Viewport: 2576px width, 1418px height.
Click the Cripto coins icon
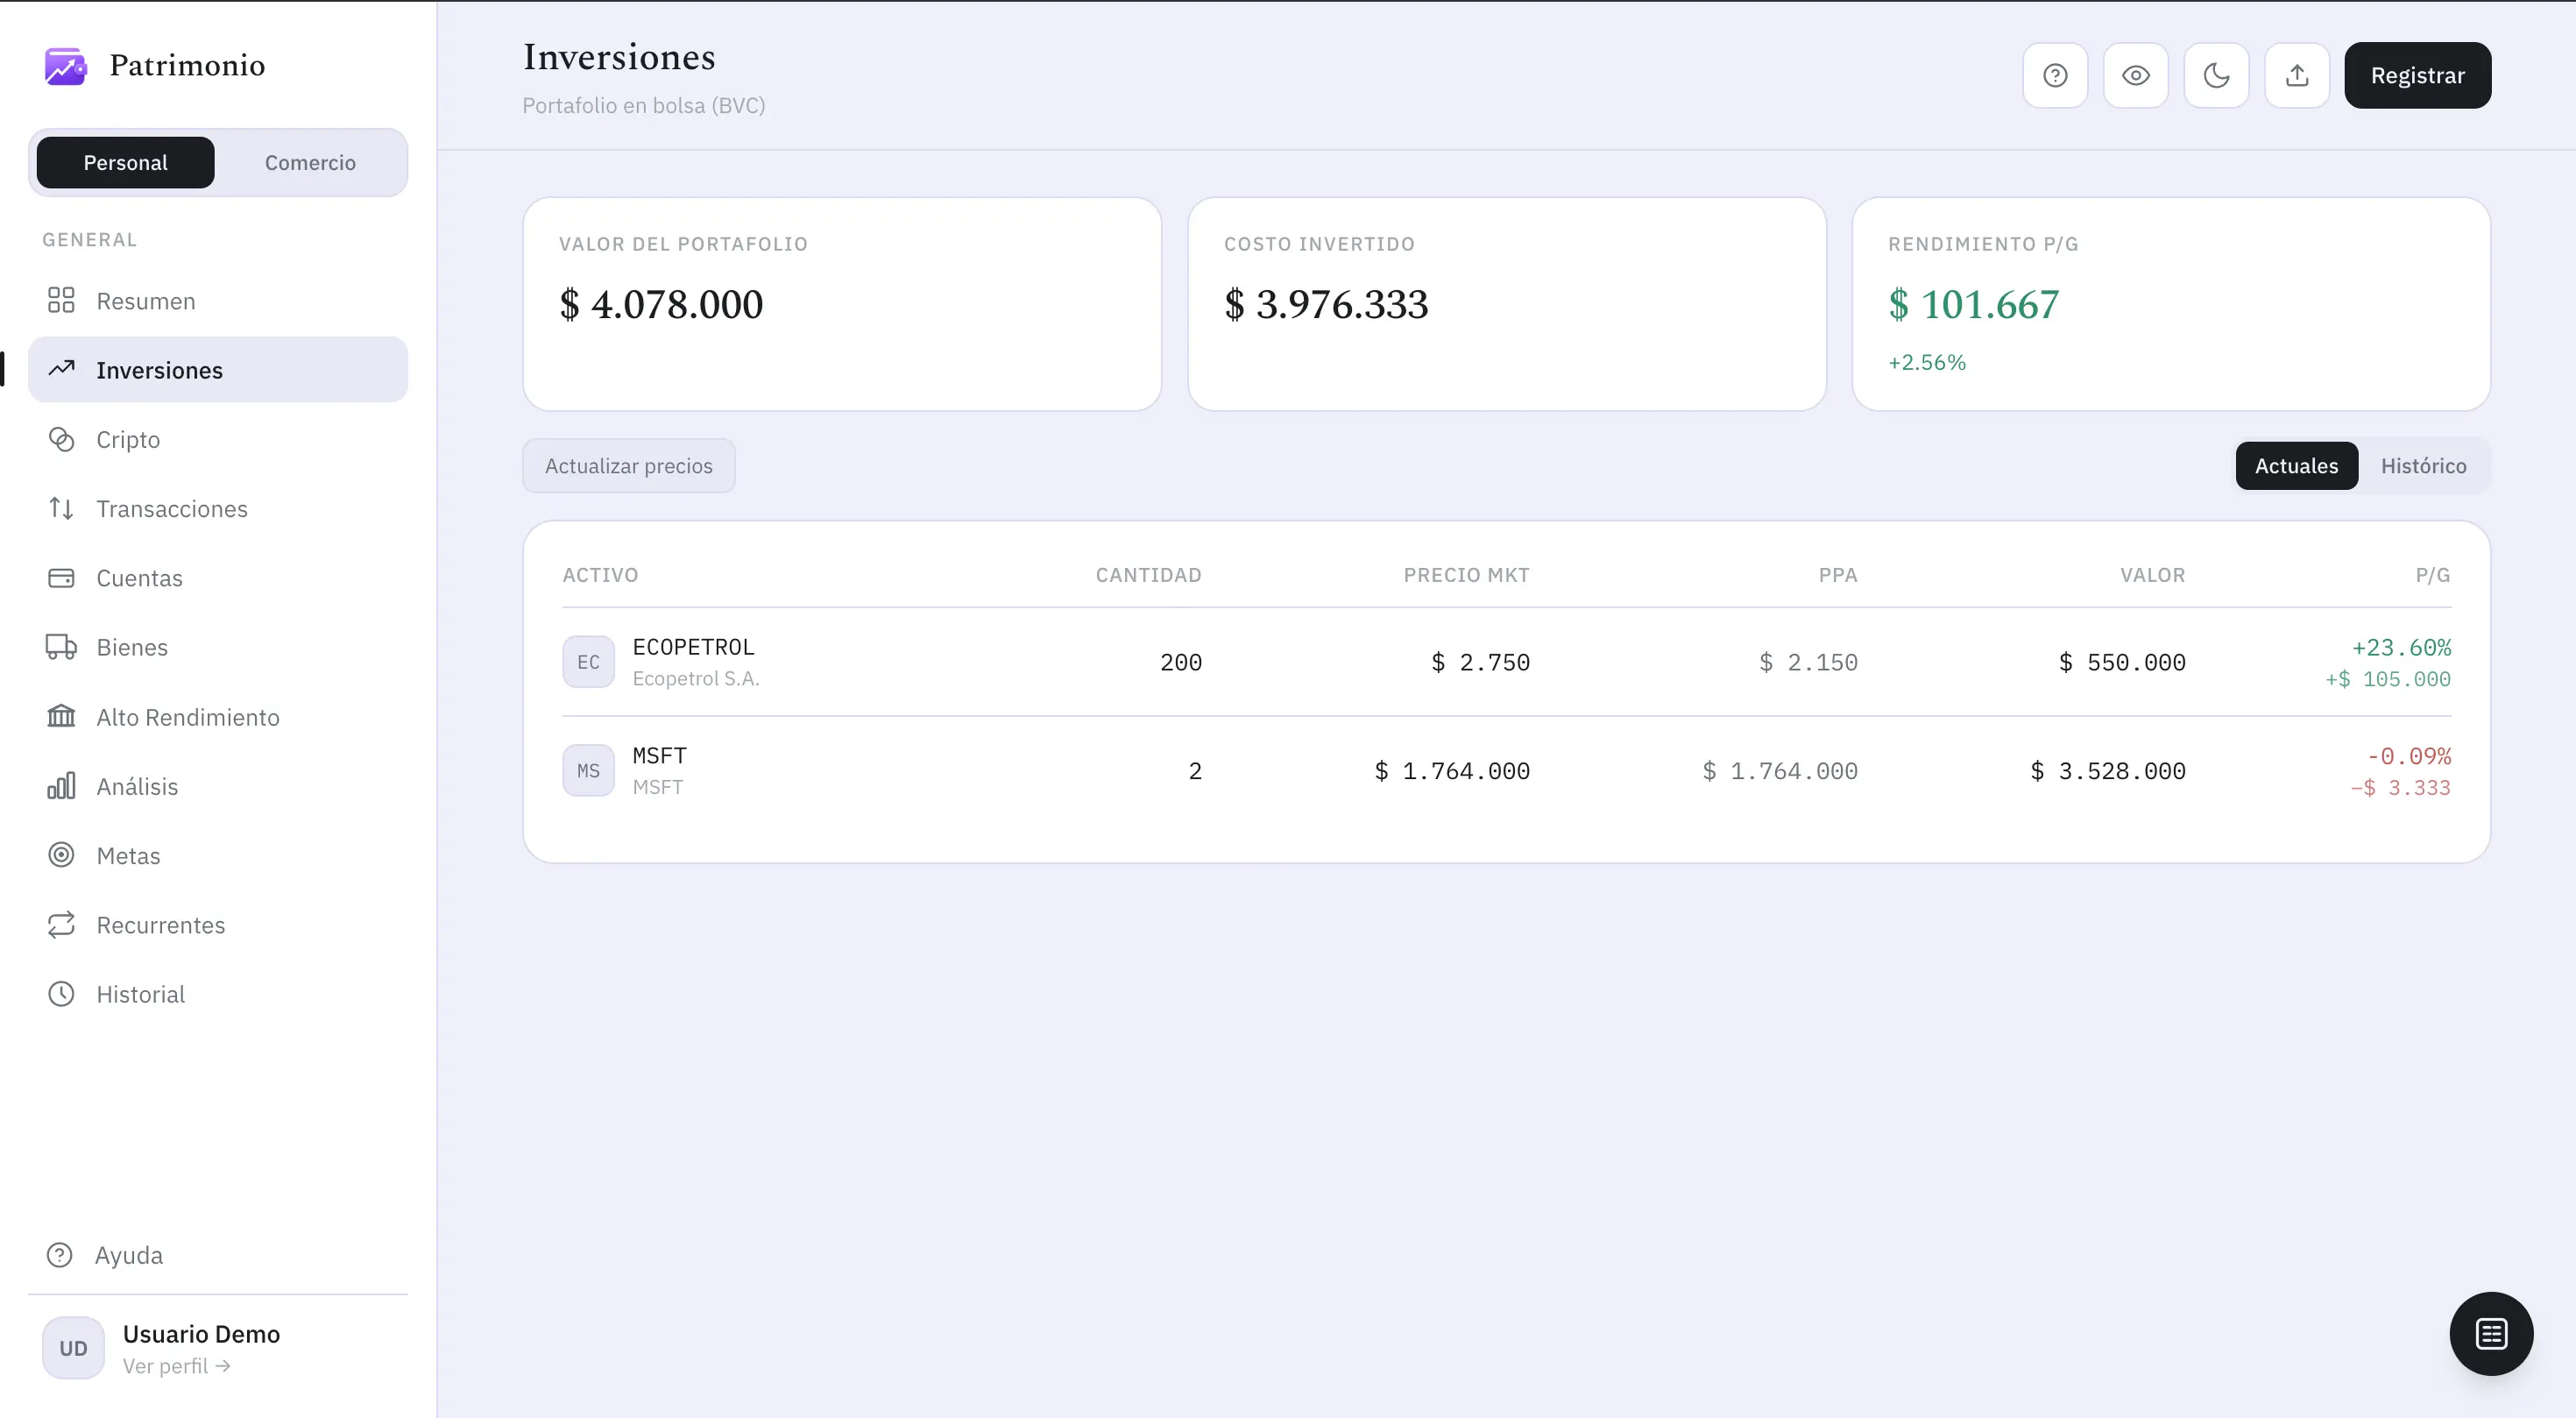(61, 439)
